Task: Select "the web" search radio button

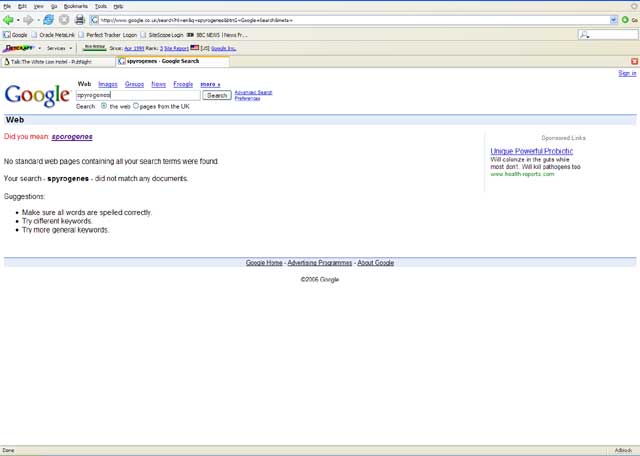Action: [104, 106]
